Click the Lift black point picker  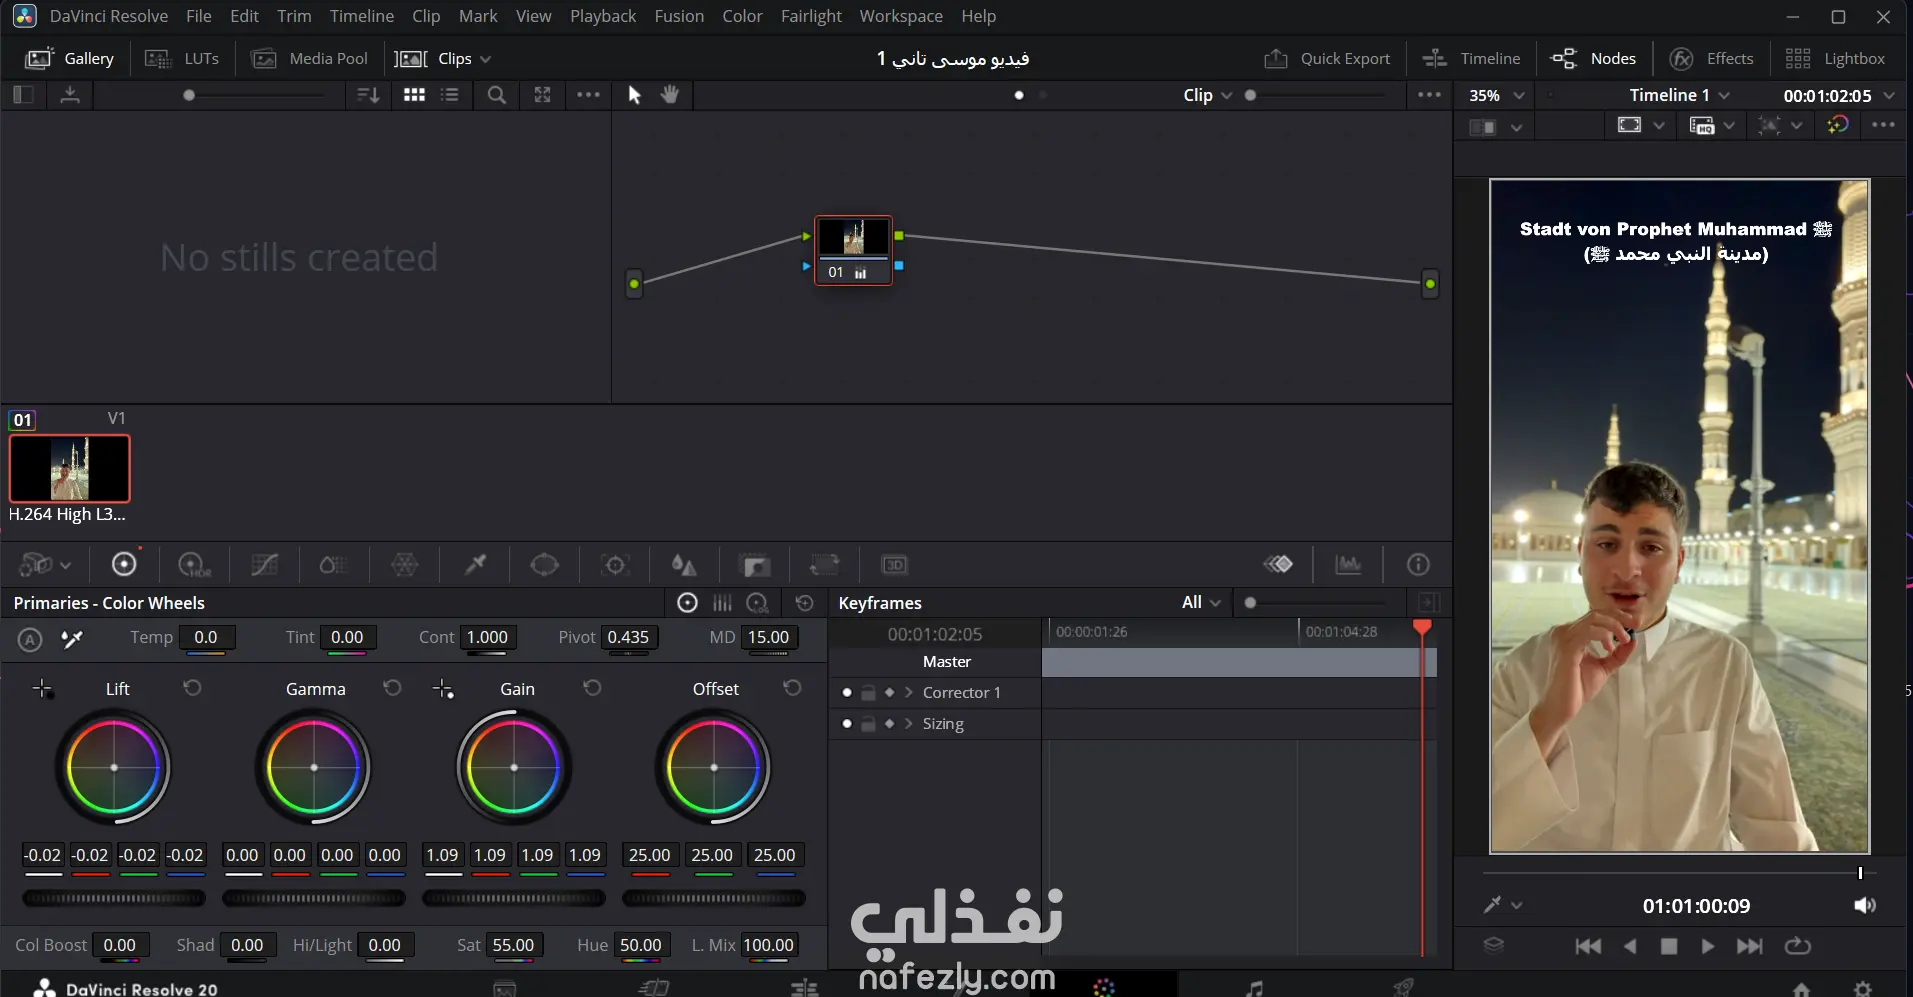tap(42, 689)
